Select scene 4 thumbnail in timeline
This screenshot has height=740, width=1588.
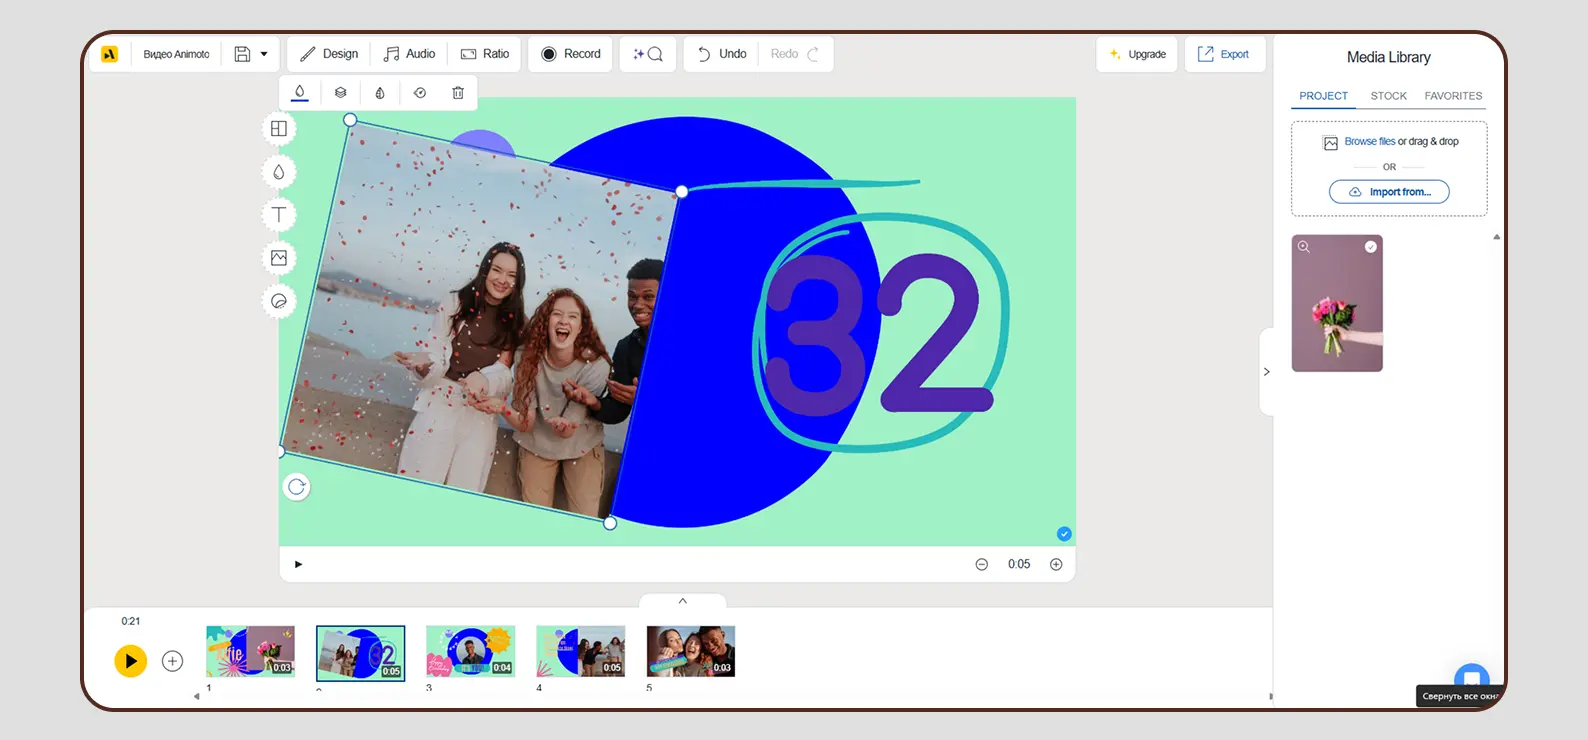[581, 652]
